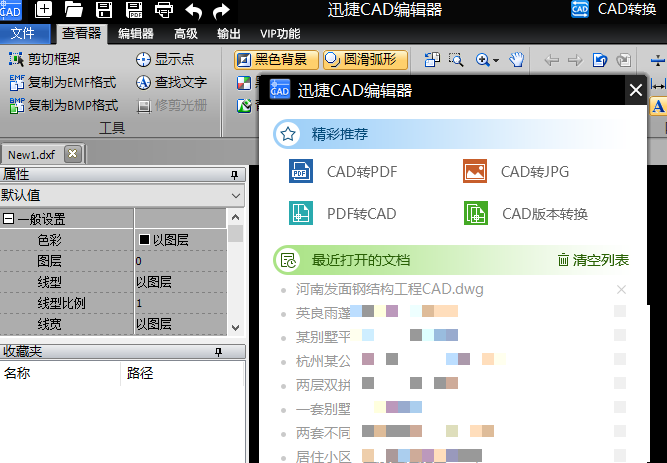This screenshot has height=463, width=667.
Task: Open the CAD转PDF converter
Action: click(343, 171)
